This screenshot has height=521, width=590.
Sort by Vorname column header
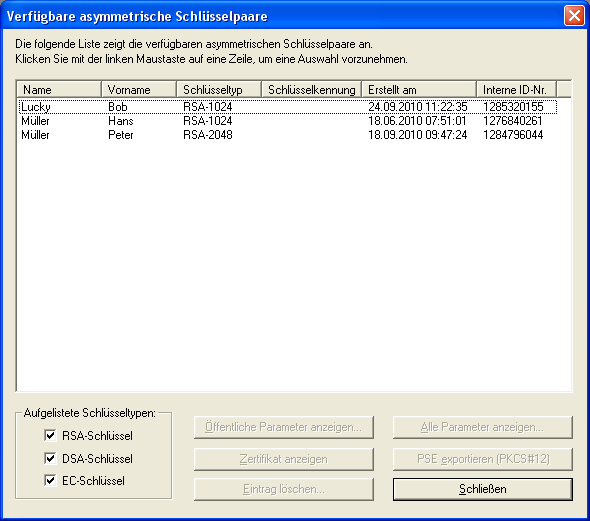tap(139, 90)
